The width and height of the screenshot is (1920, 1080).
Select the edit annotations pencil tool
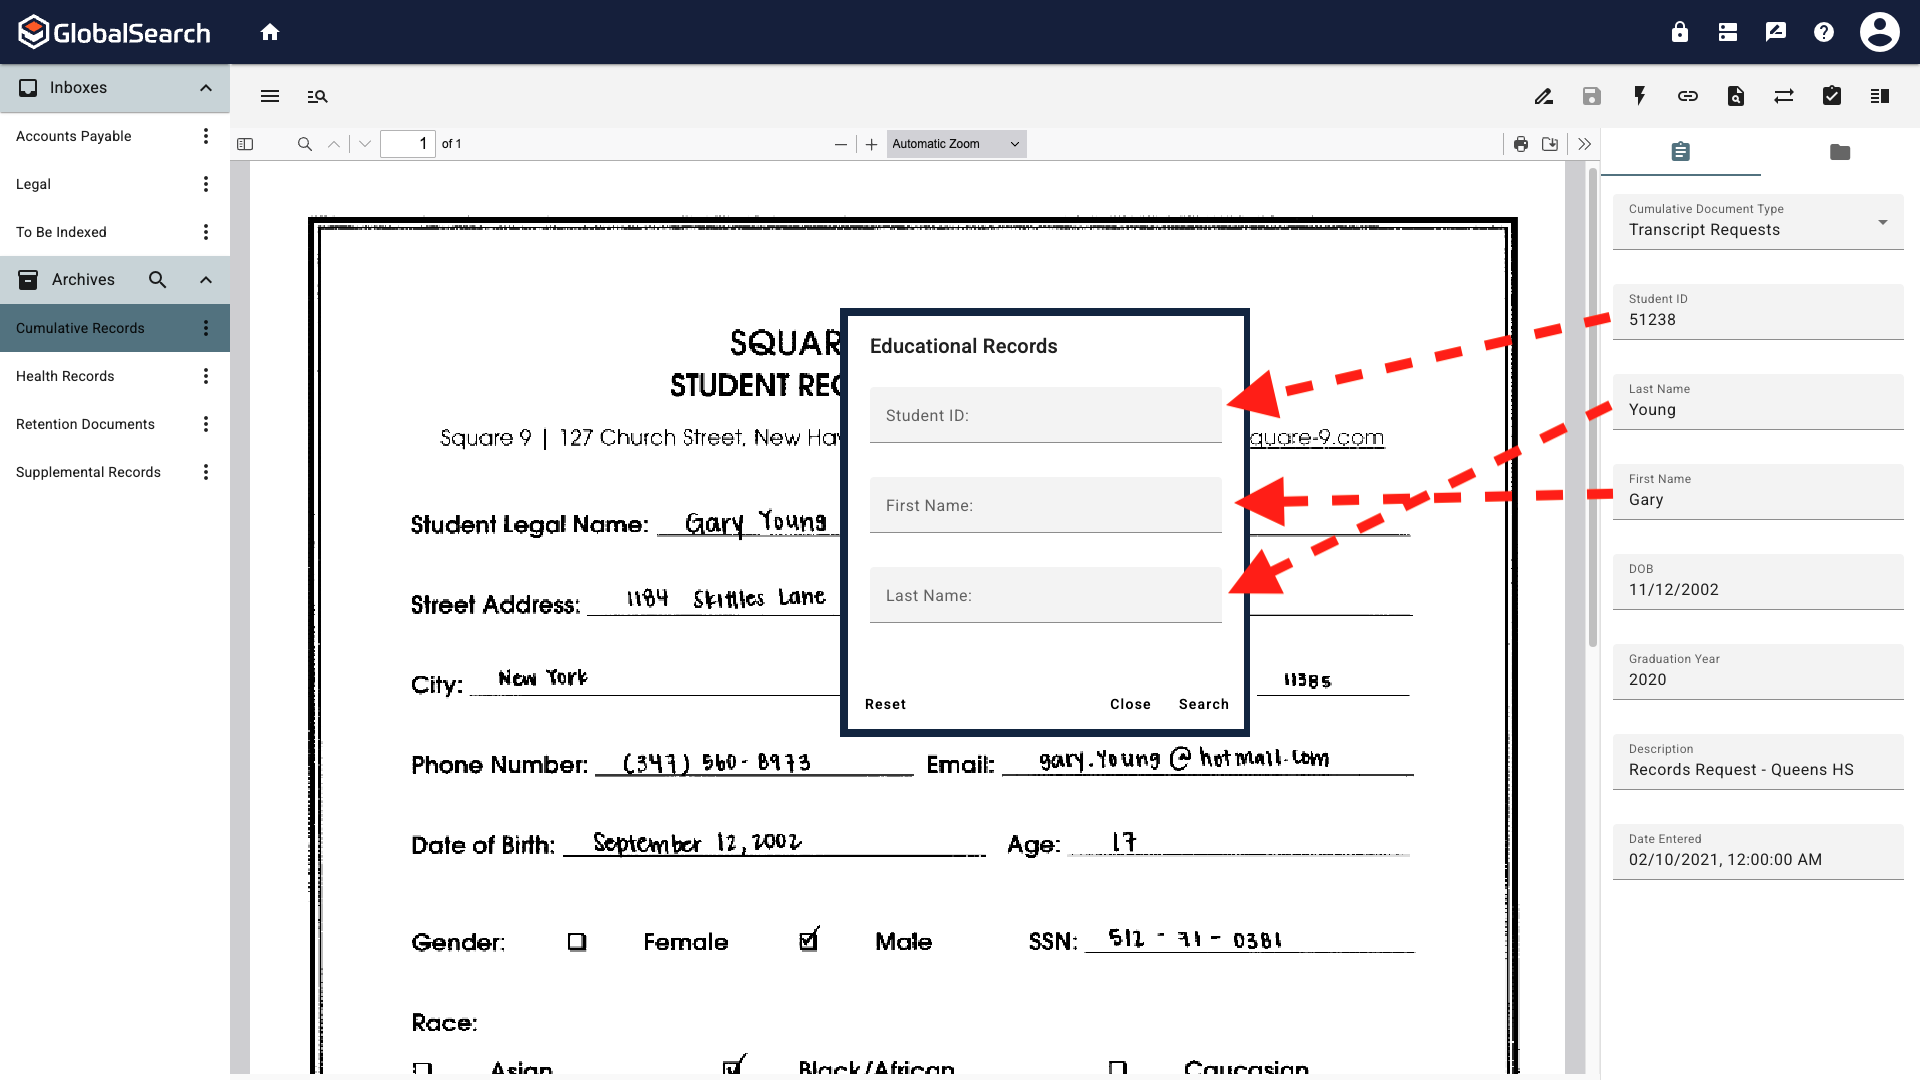pyautogui.click(x=1544, y=96)
